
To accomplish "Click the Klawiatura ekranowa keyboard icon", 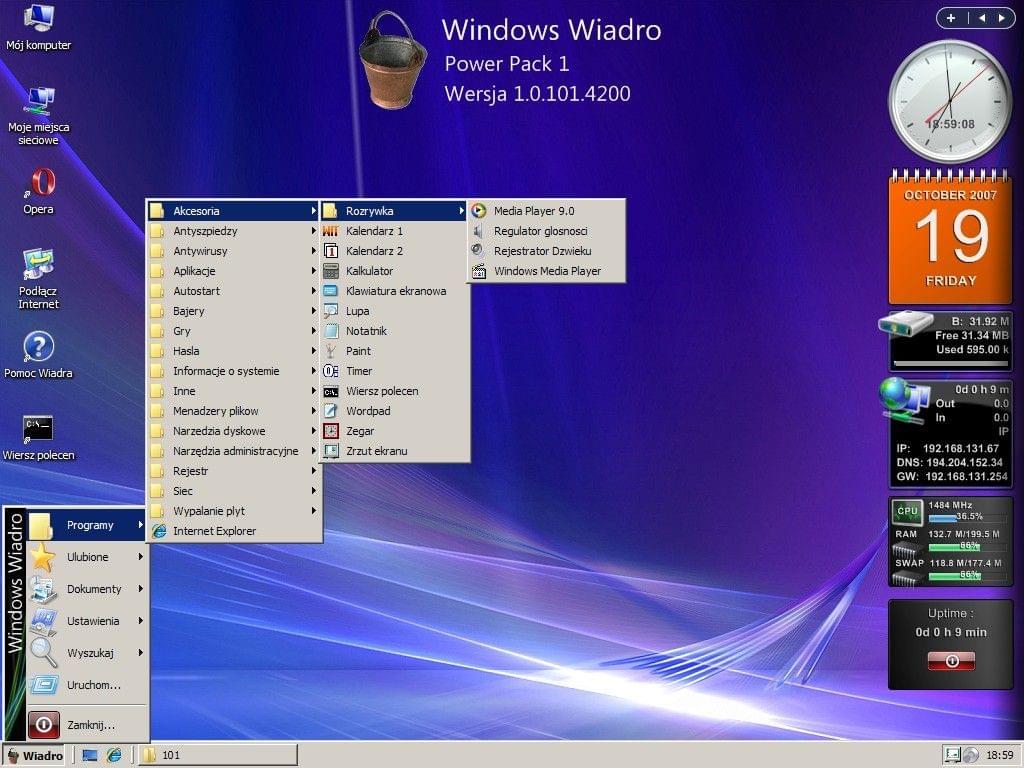I will [331, 291].
